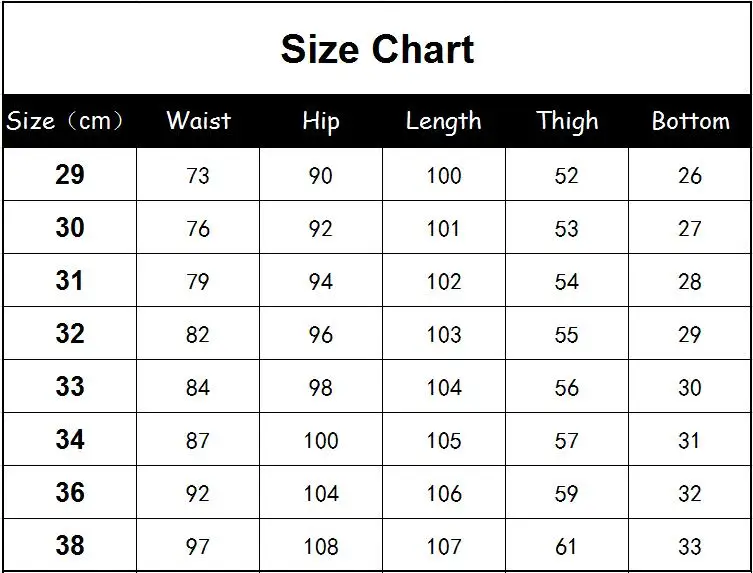Image resolution: width=753 pixels, height=573 pixels.
Task: Click size 31 row label
Action: (69, 280)
